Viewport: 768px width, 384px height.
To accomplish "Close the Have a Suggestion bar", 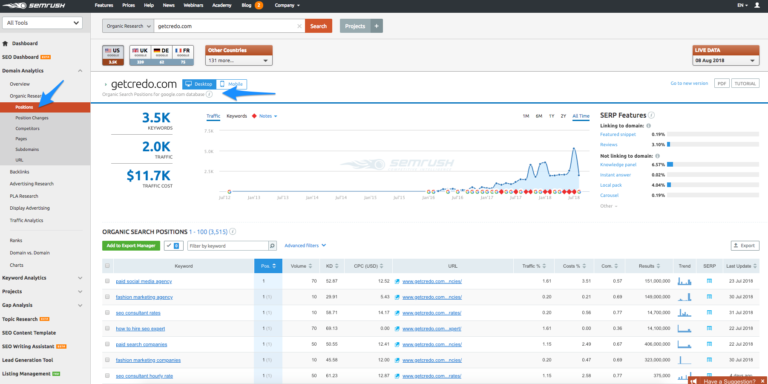I will pos(762,381).
